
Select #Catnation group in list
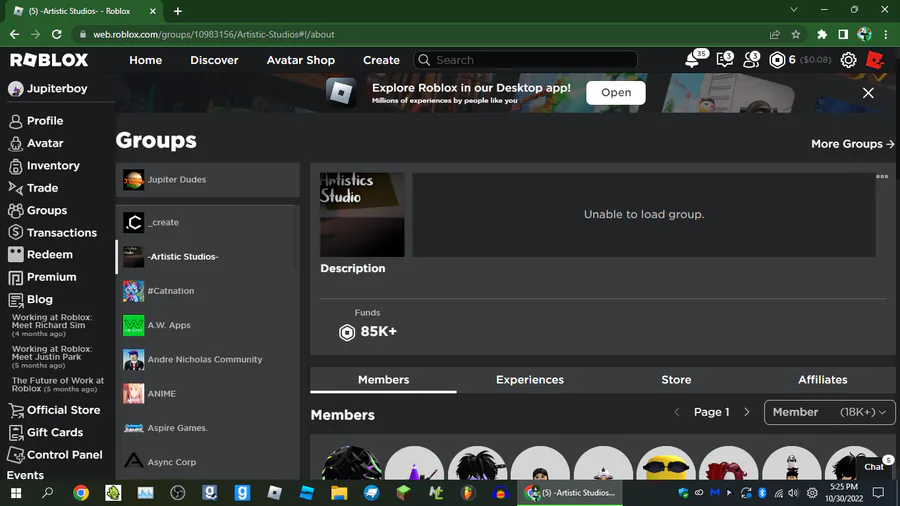click(205, 291)
